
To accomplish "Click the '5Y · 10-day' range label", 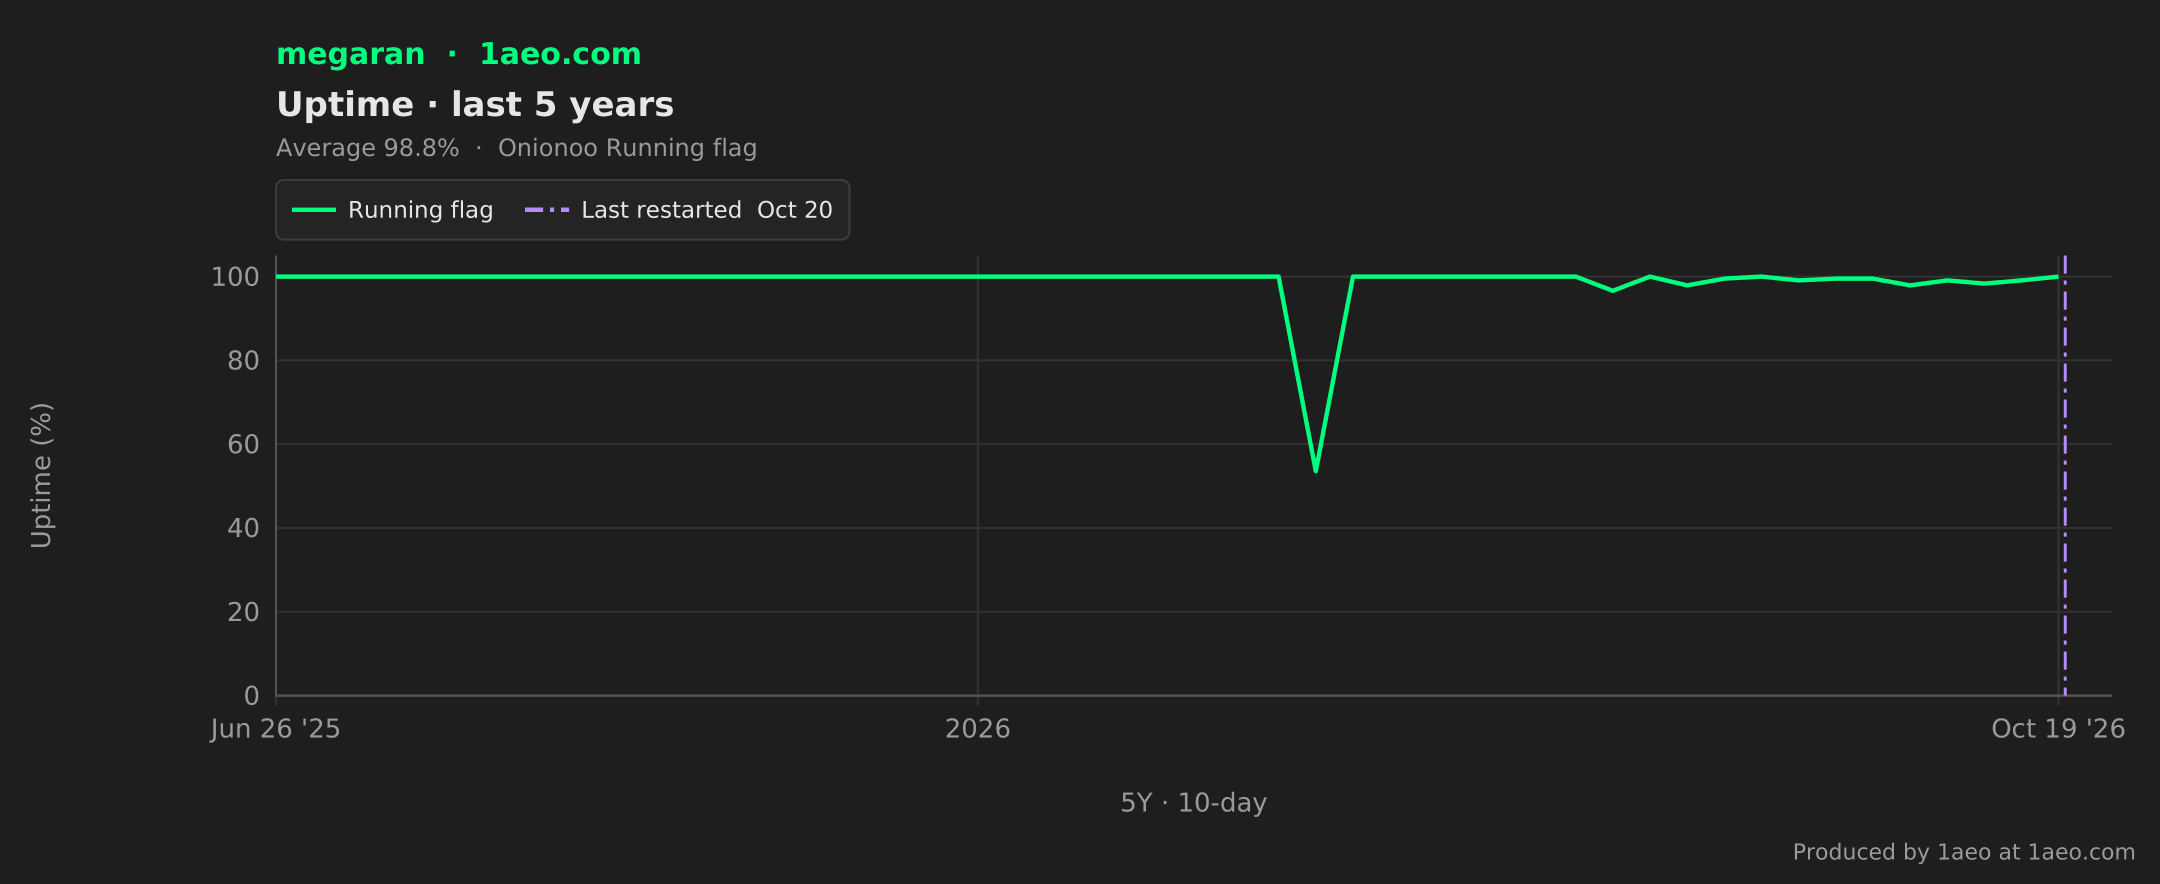I will tap(1193, 803).
